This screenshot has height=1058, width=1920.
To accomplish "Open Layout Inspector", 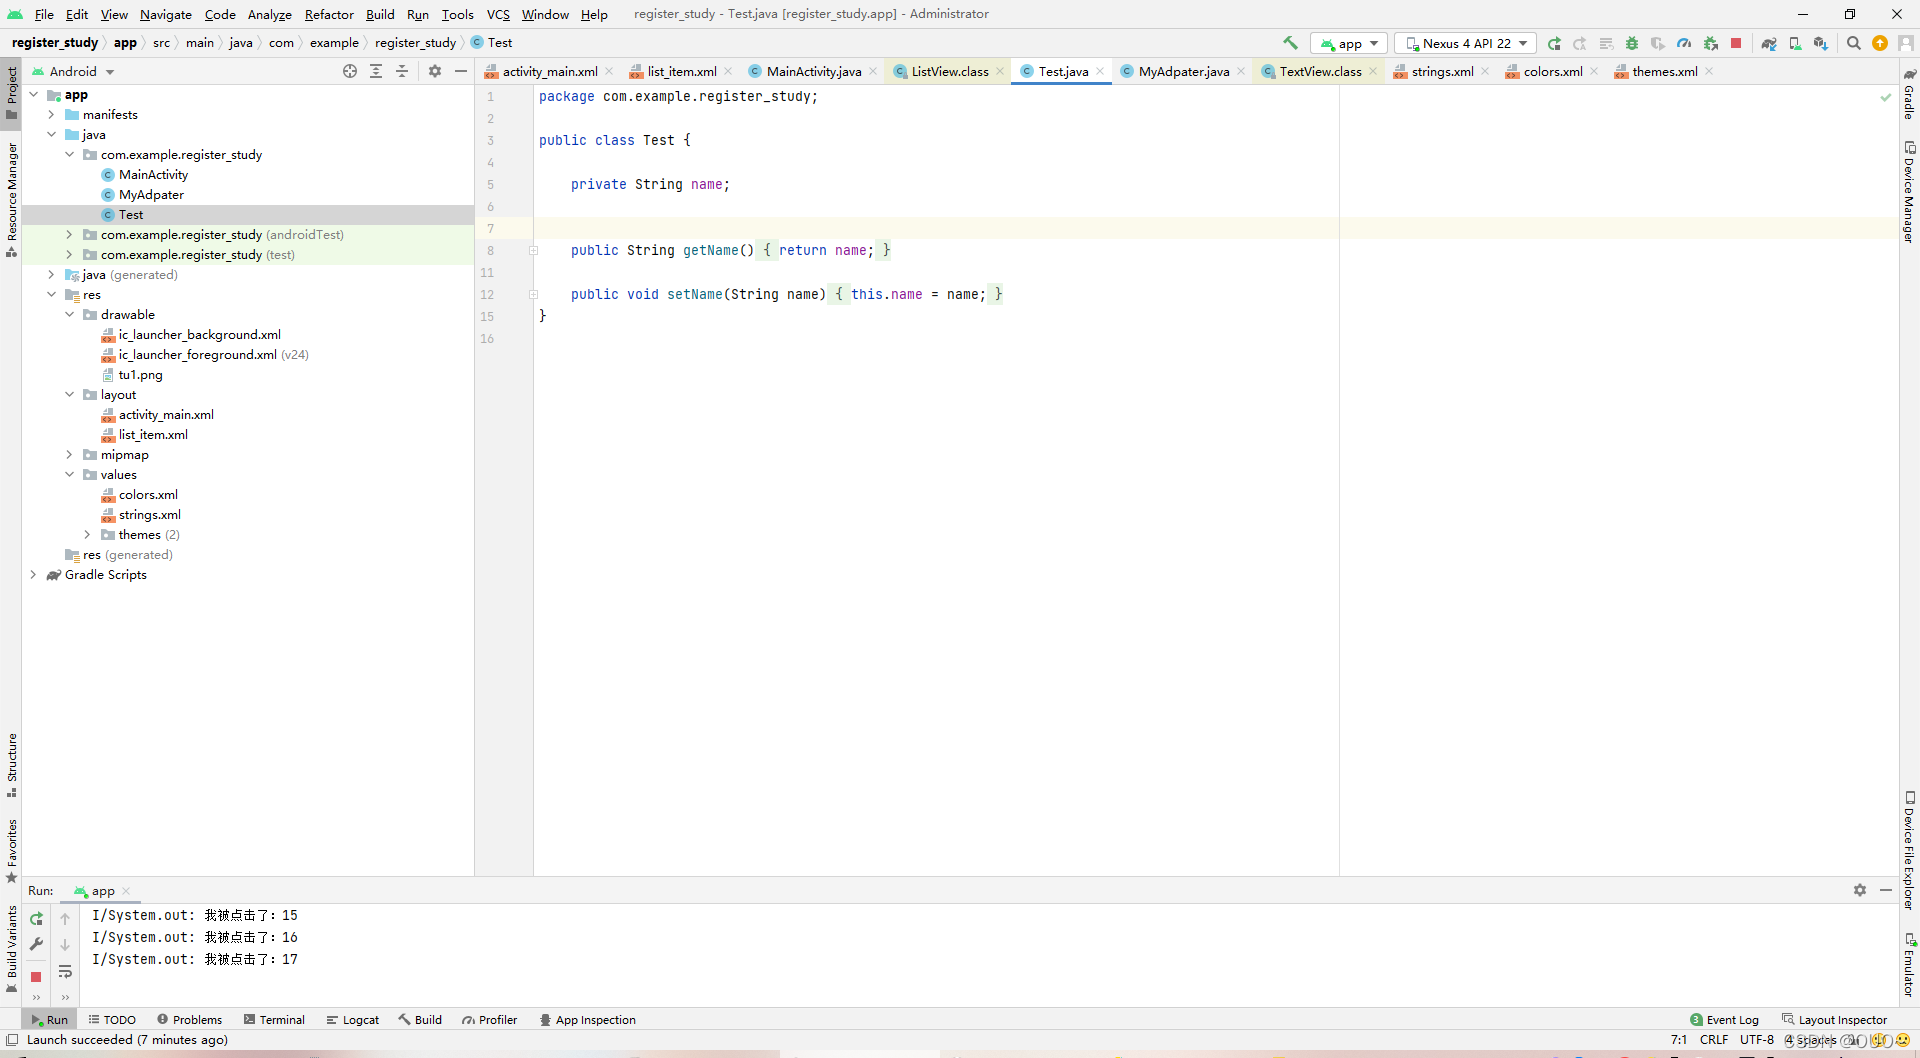I will pos(1835,1020).
